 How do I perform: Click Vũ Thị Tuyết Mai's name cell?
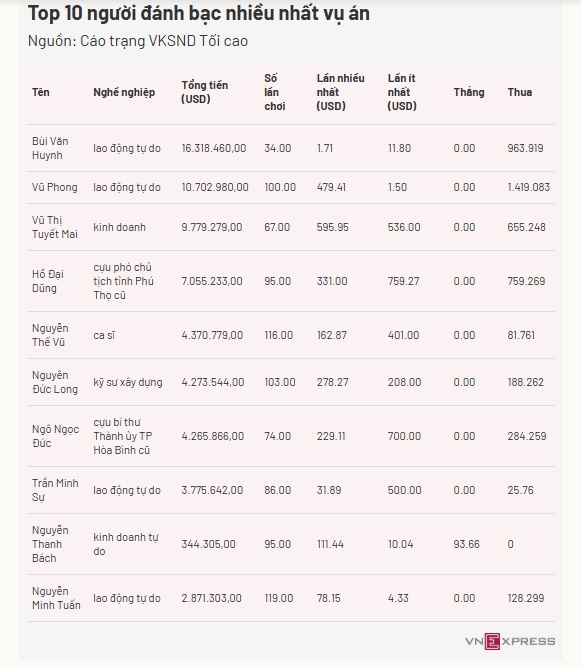[x=54, y=227]
